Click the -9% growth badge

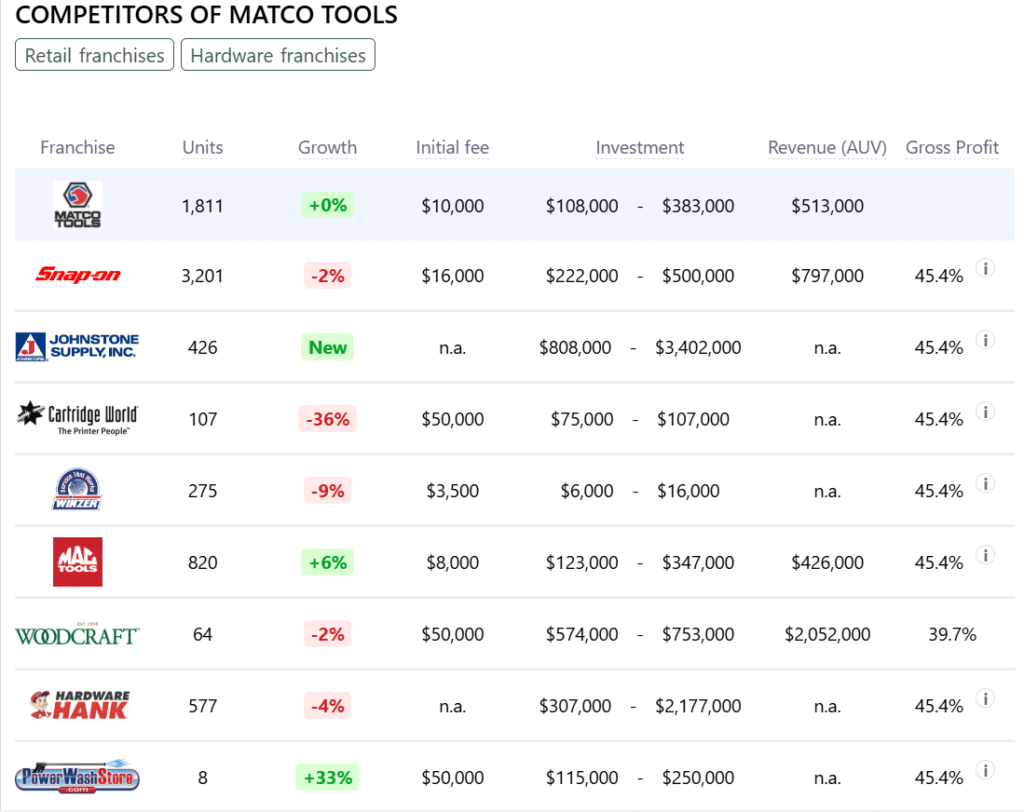(x=327, y=491)
